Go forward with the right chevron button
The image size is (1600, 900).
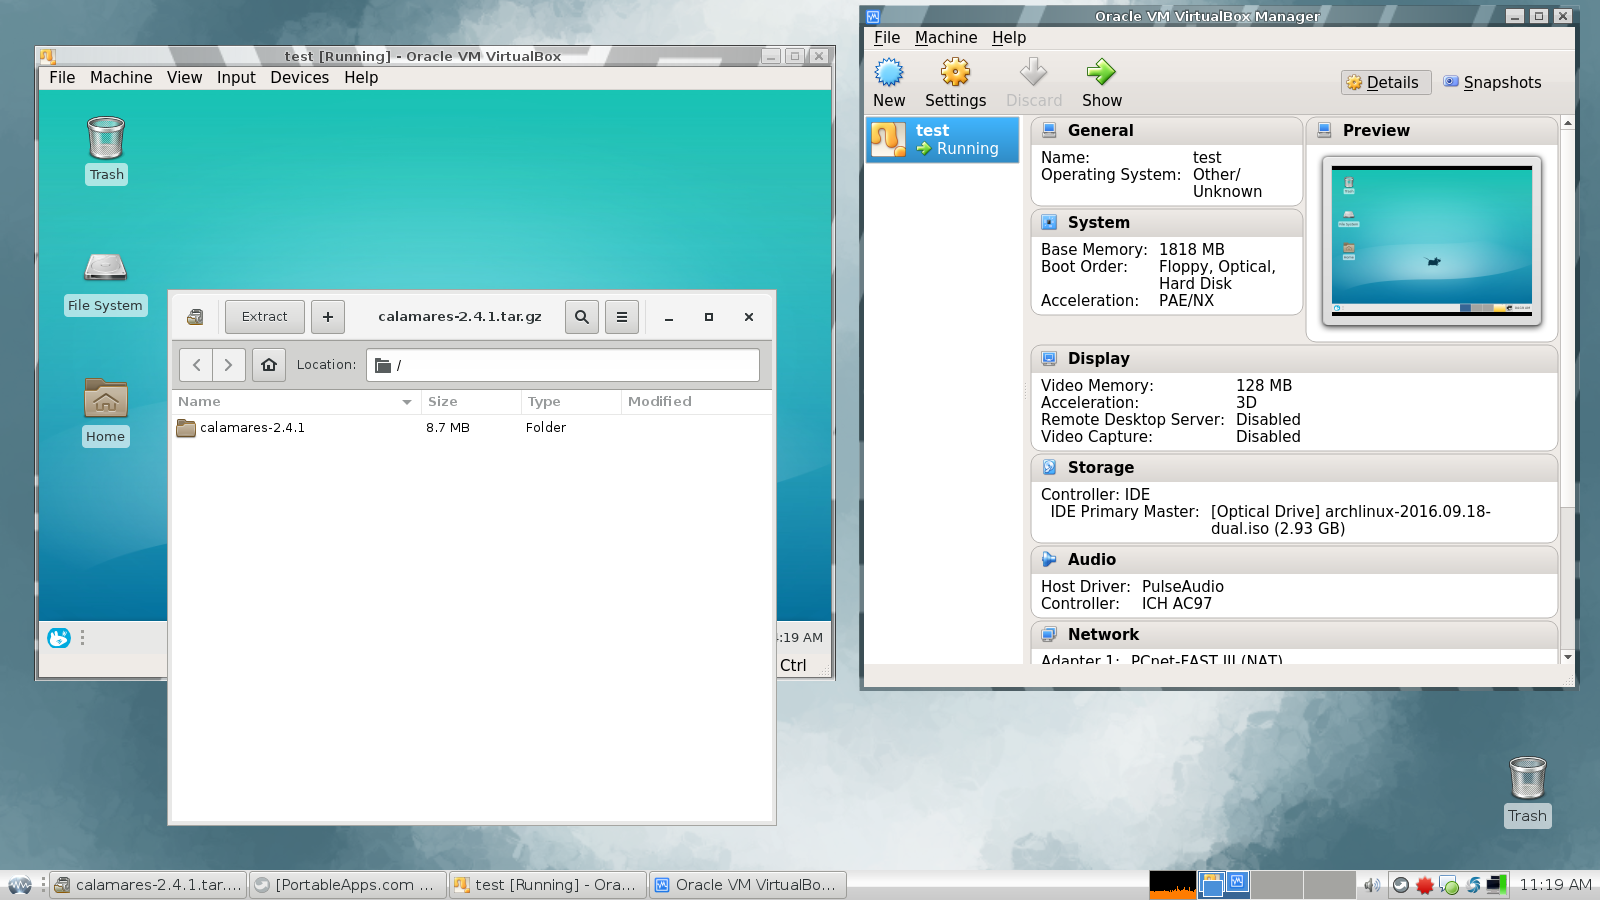[229, 365]
